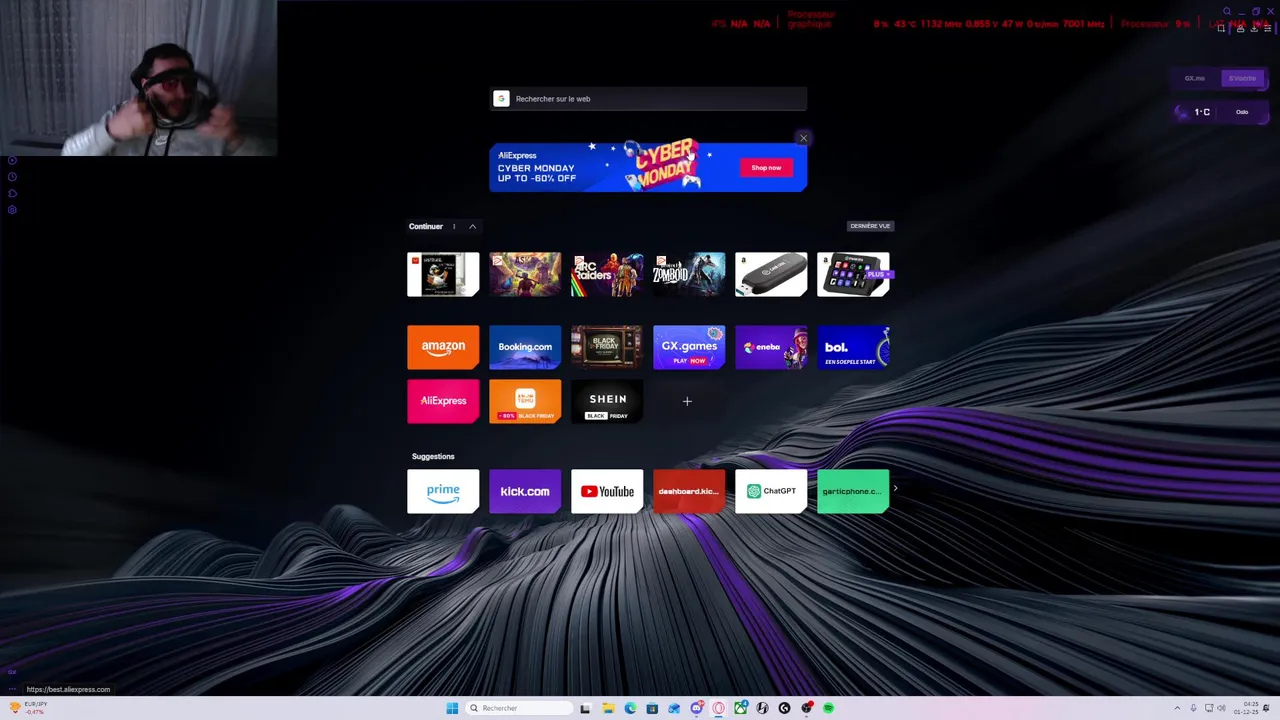The width and height of the screenshot is (1280, 720).
Task: Open the Elgato Cam Link product card
Action: point(771,275)
